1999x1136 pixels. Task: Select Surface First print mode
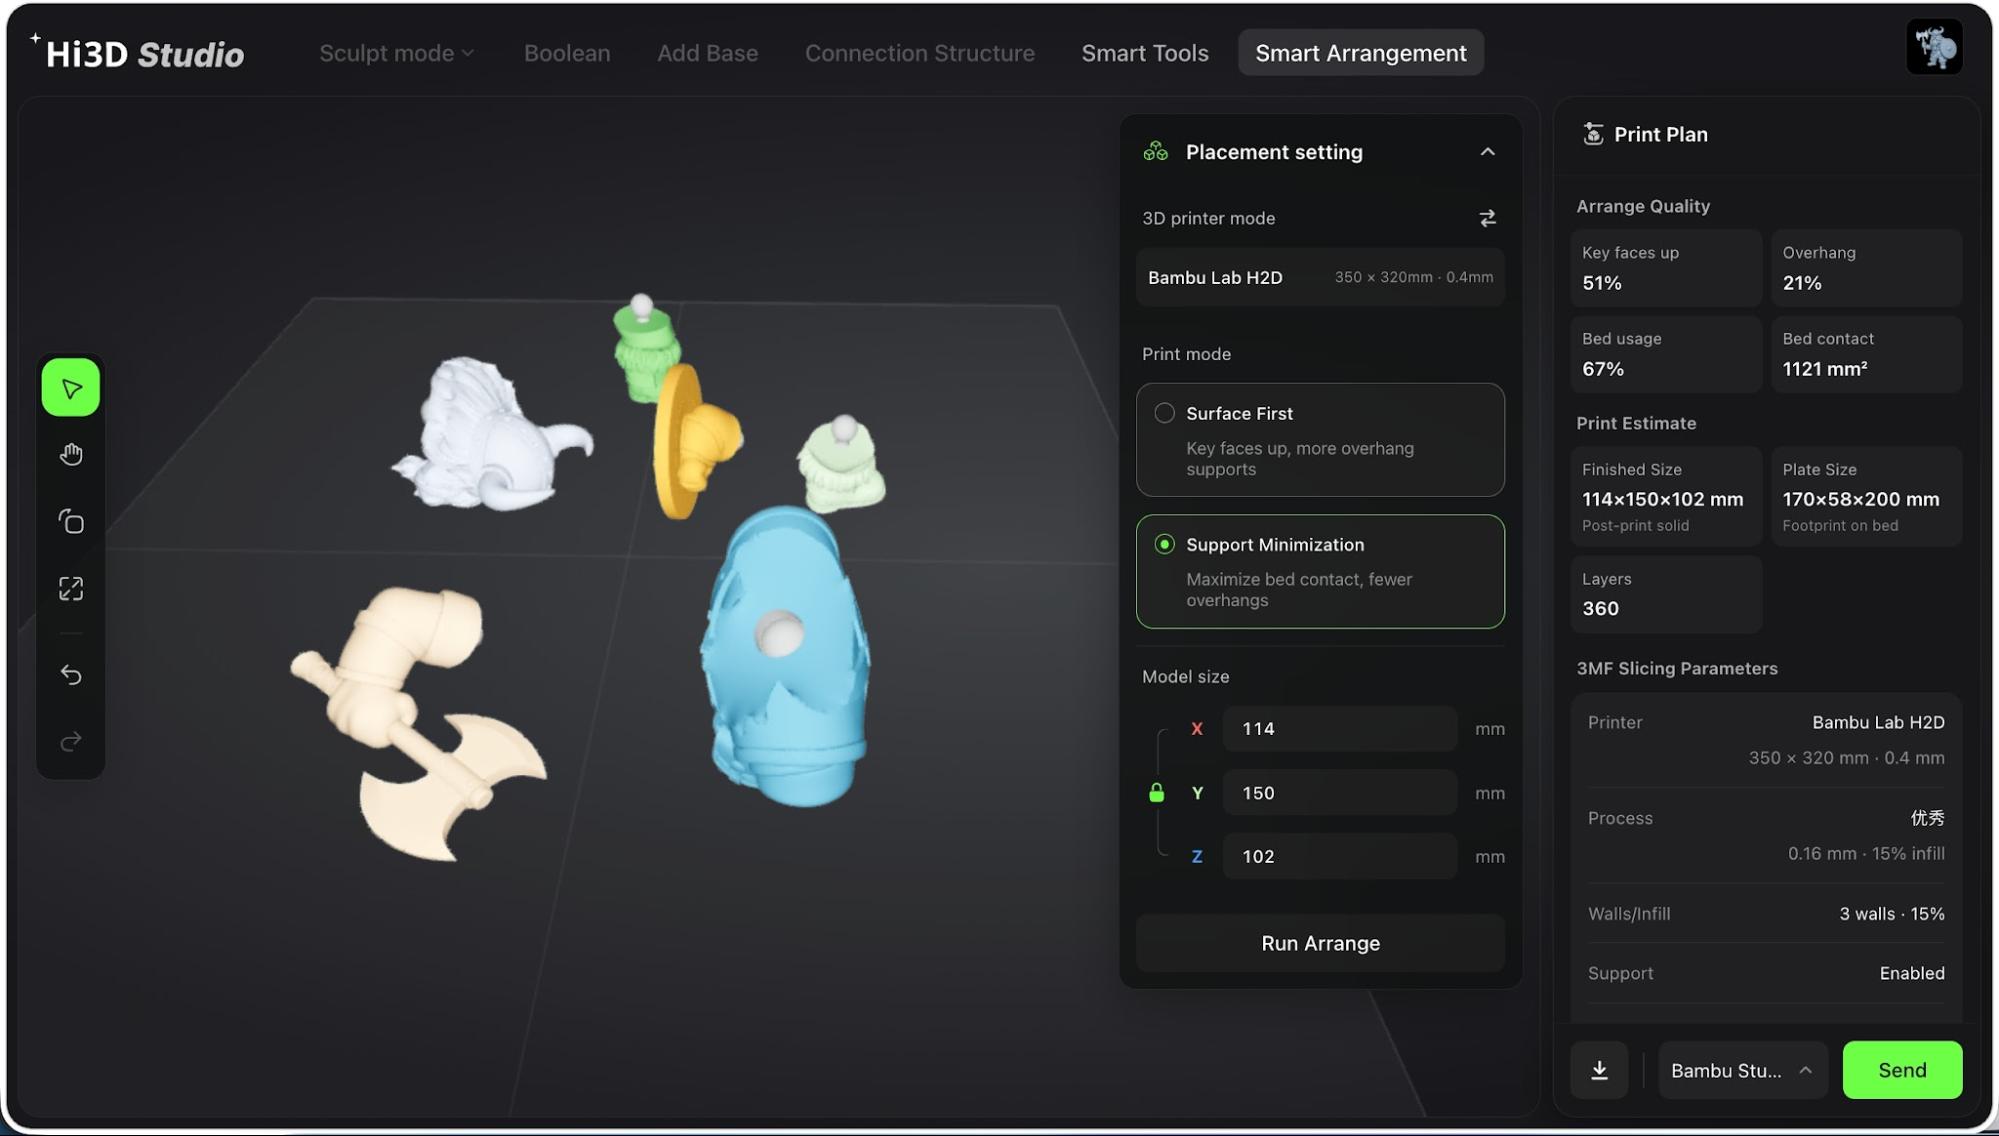click(x=1320, y=440)
